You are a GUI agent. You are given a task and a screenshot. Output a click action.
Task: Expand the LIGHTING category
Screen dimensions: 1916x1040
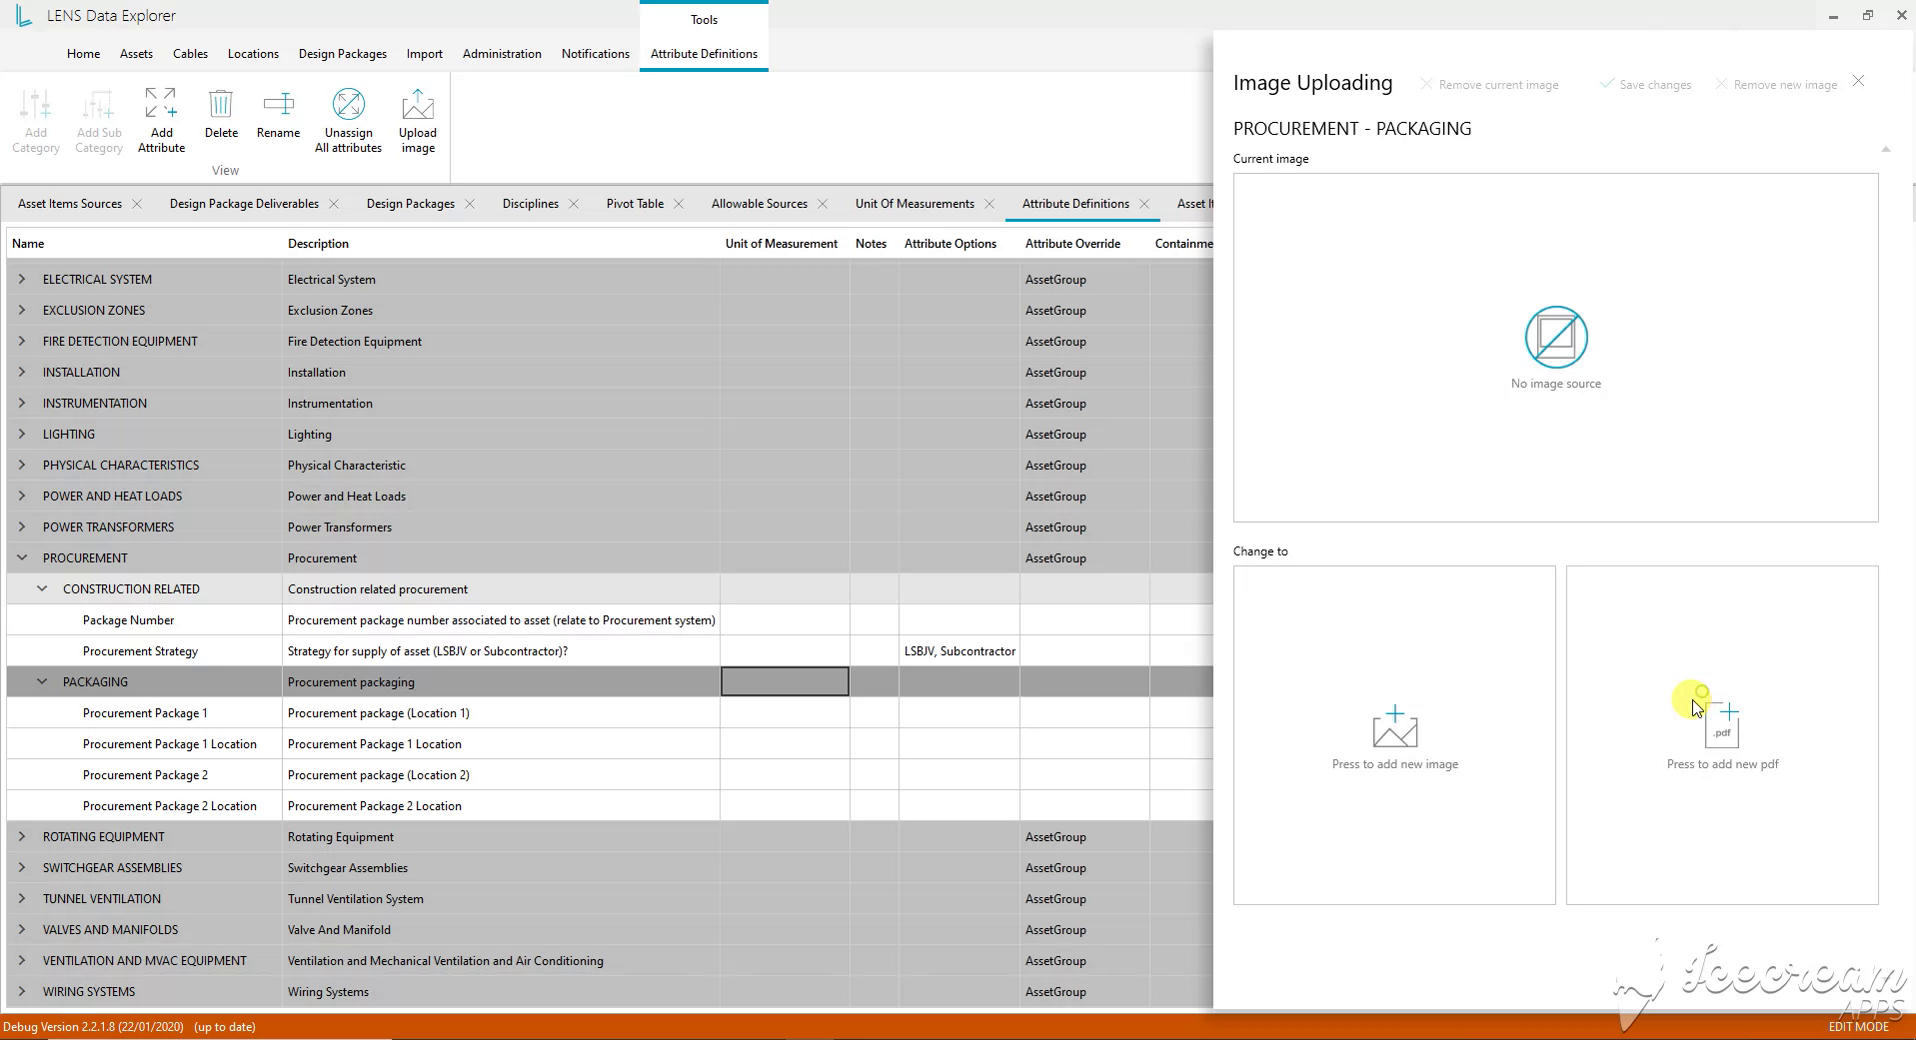(x=22, y=434)
